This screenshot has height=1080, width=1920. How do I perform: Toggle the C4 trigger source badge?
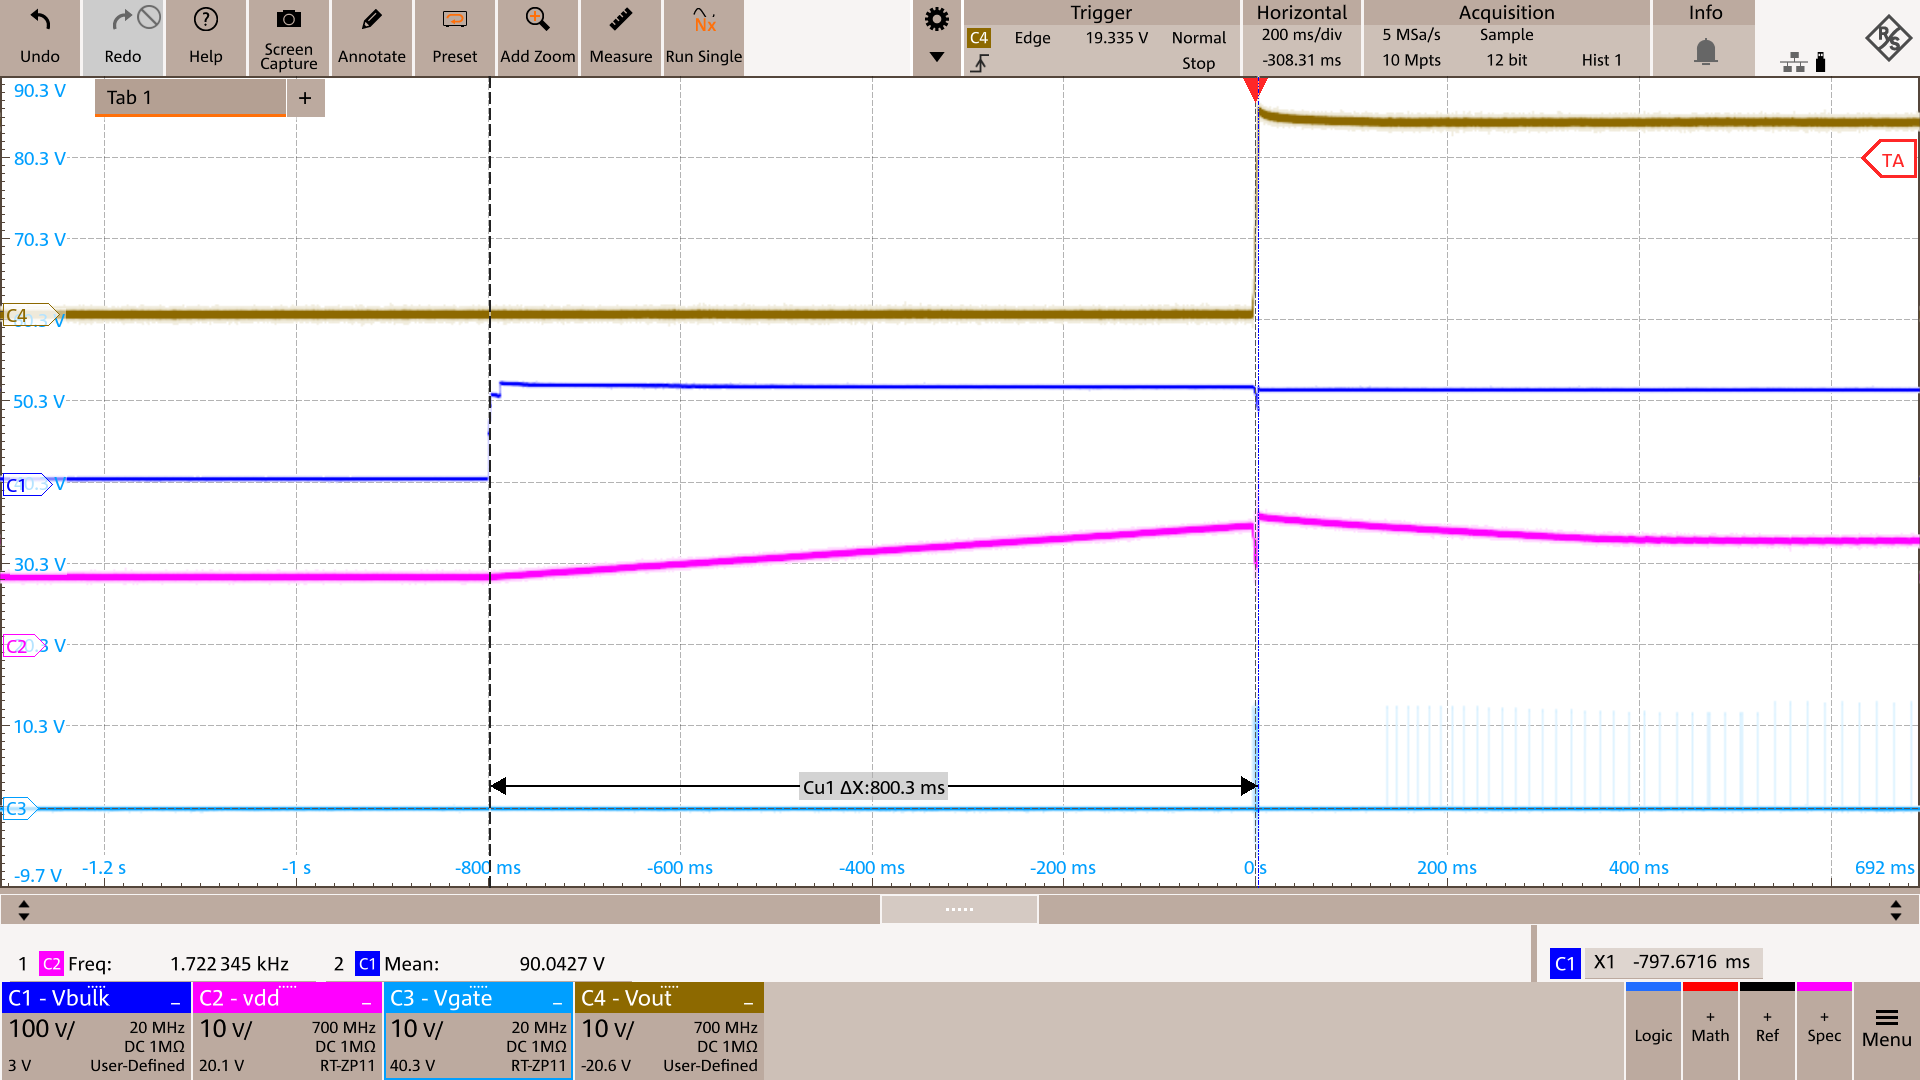pos(979,37)
